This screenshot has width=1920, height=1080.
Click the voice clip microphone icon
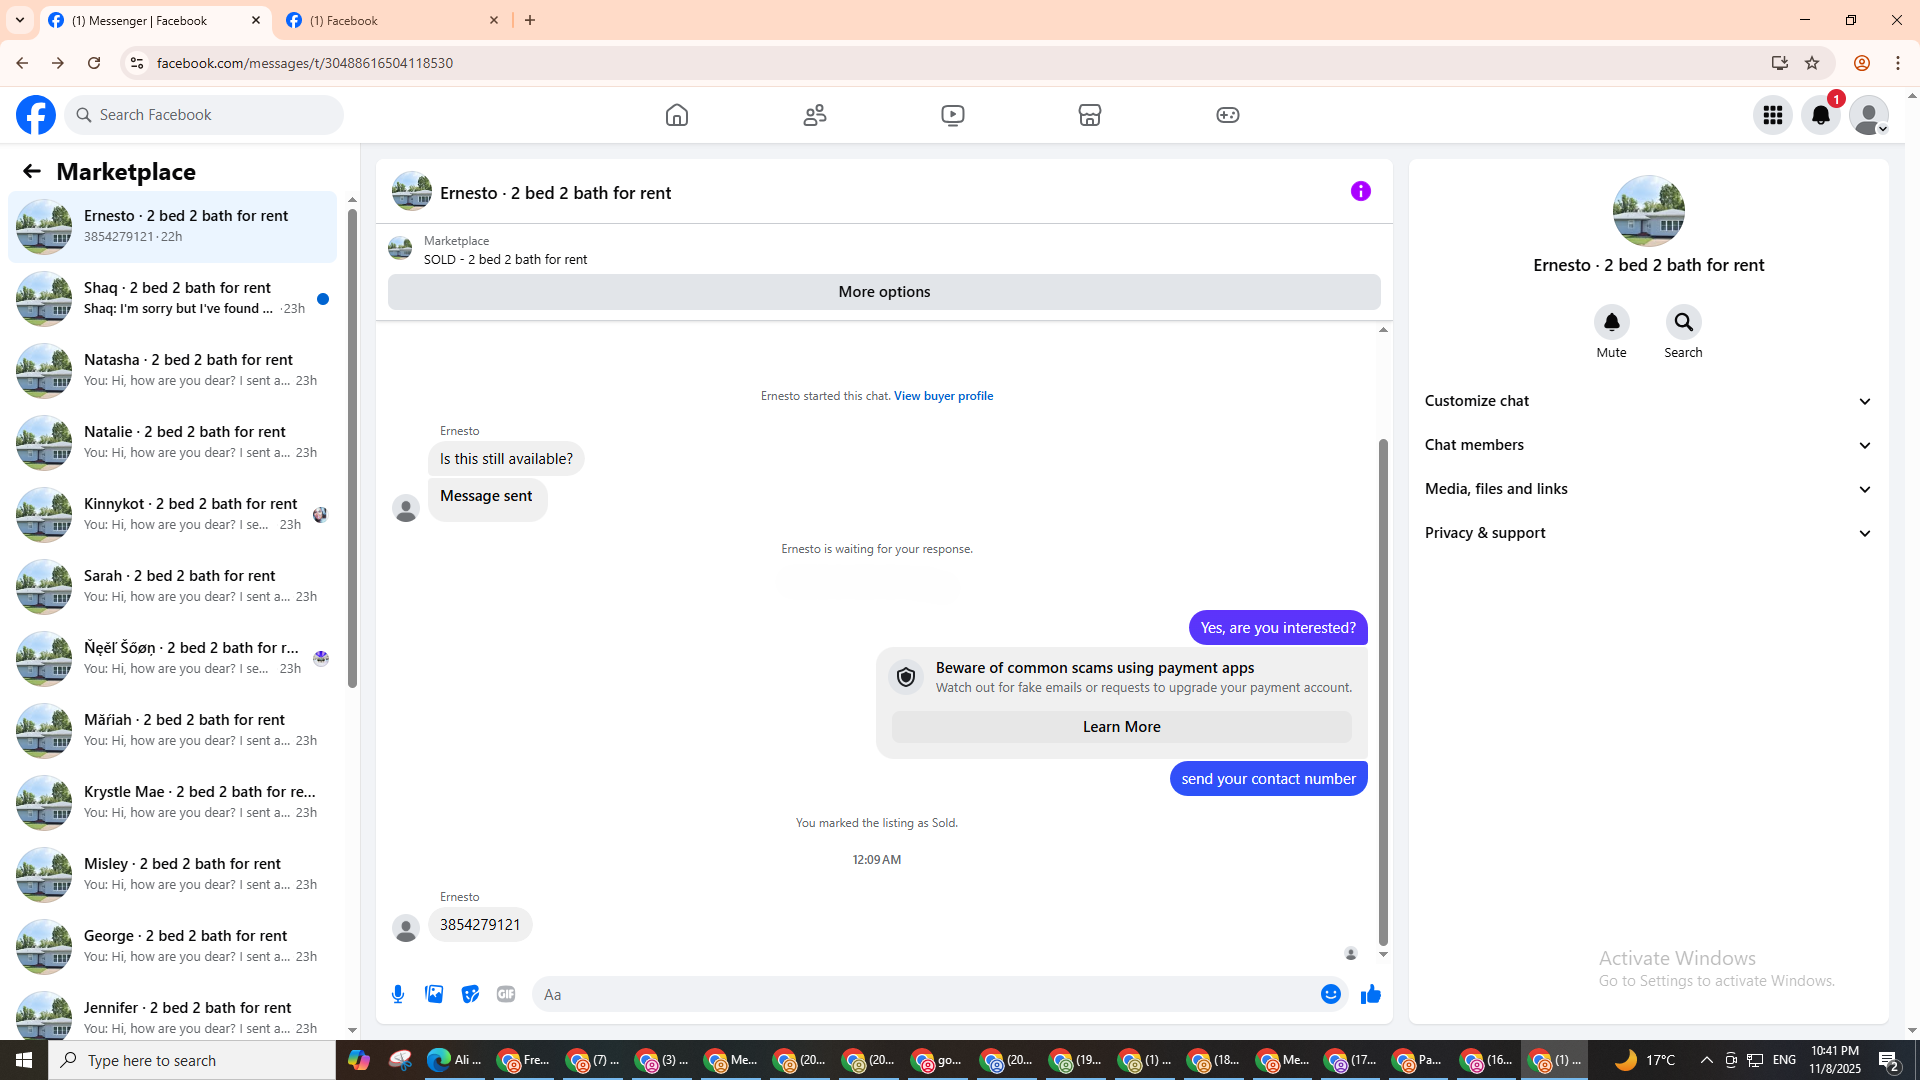398,994
